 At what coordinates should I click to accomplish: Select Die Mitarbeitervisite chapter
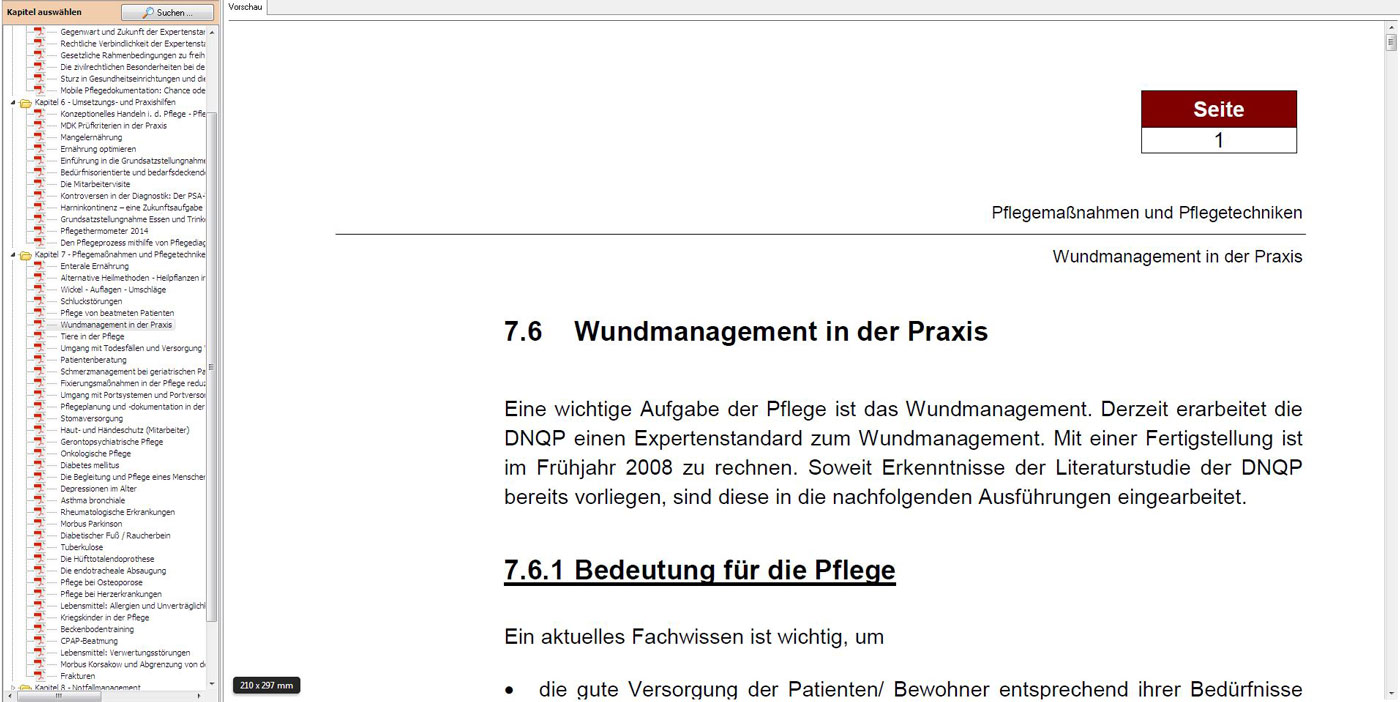tap(95, 185)
